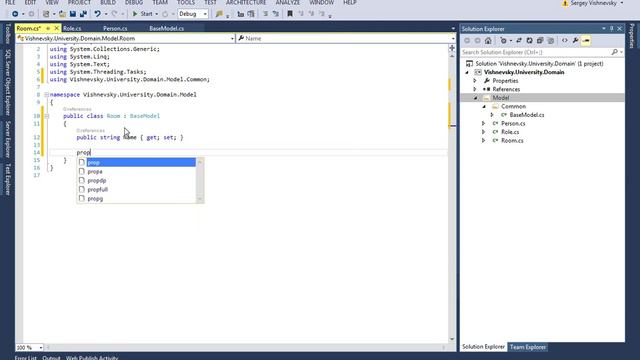Click the Save All toolbar icon
Screen dimensions: 640x360
point(83,14)
